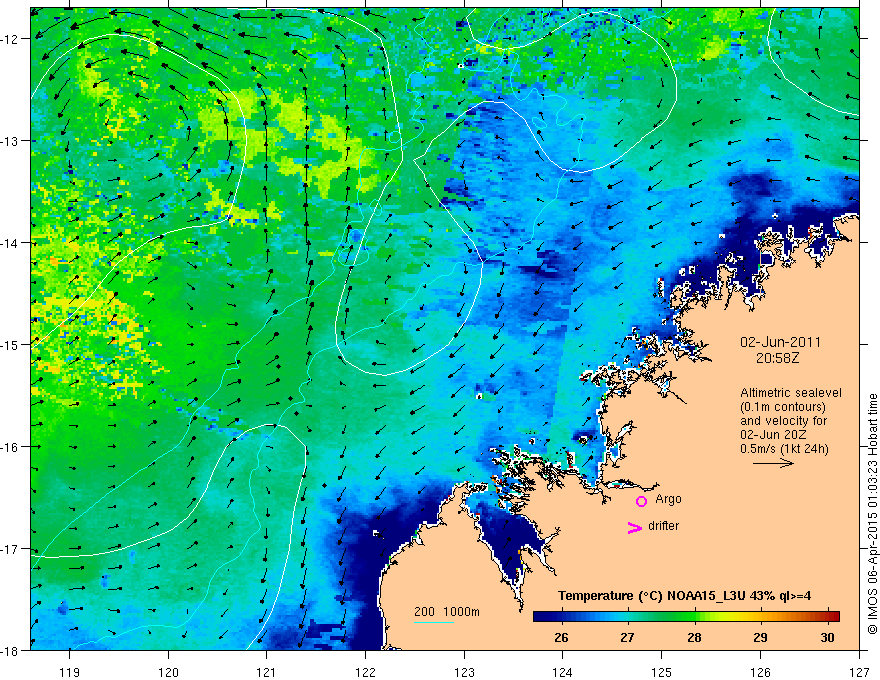The width and height of the screenshot is (880, 680).
Task: Click latitude axis label '-18'
Action: pyautogui.click(x=10, y=650)
